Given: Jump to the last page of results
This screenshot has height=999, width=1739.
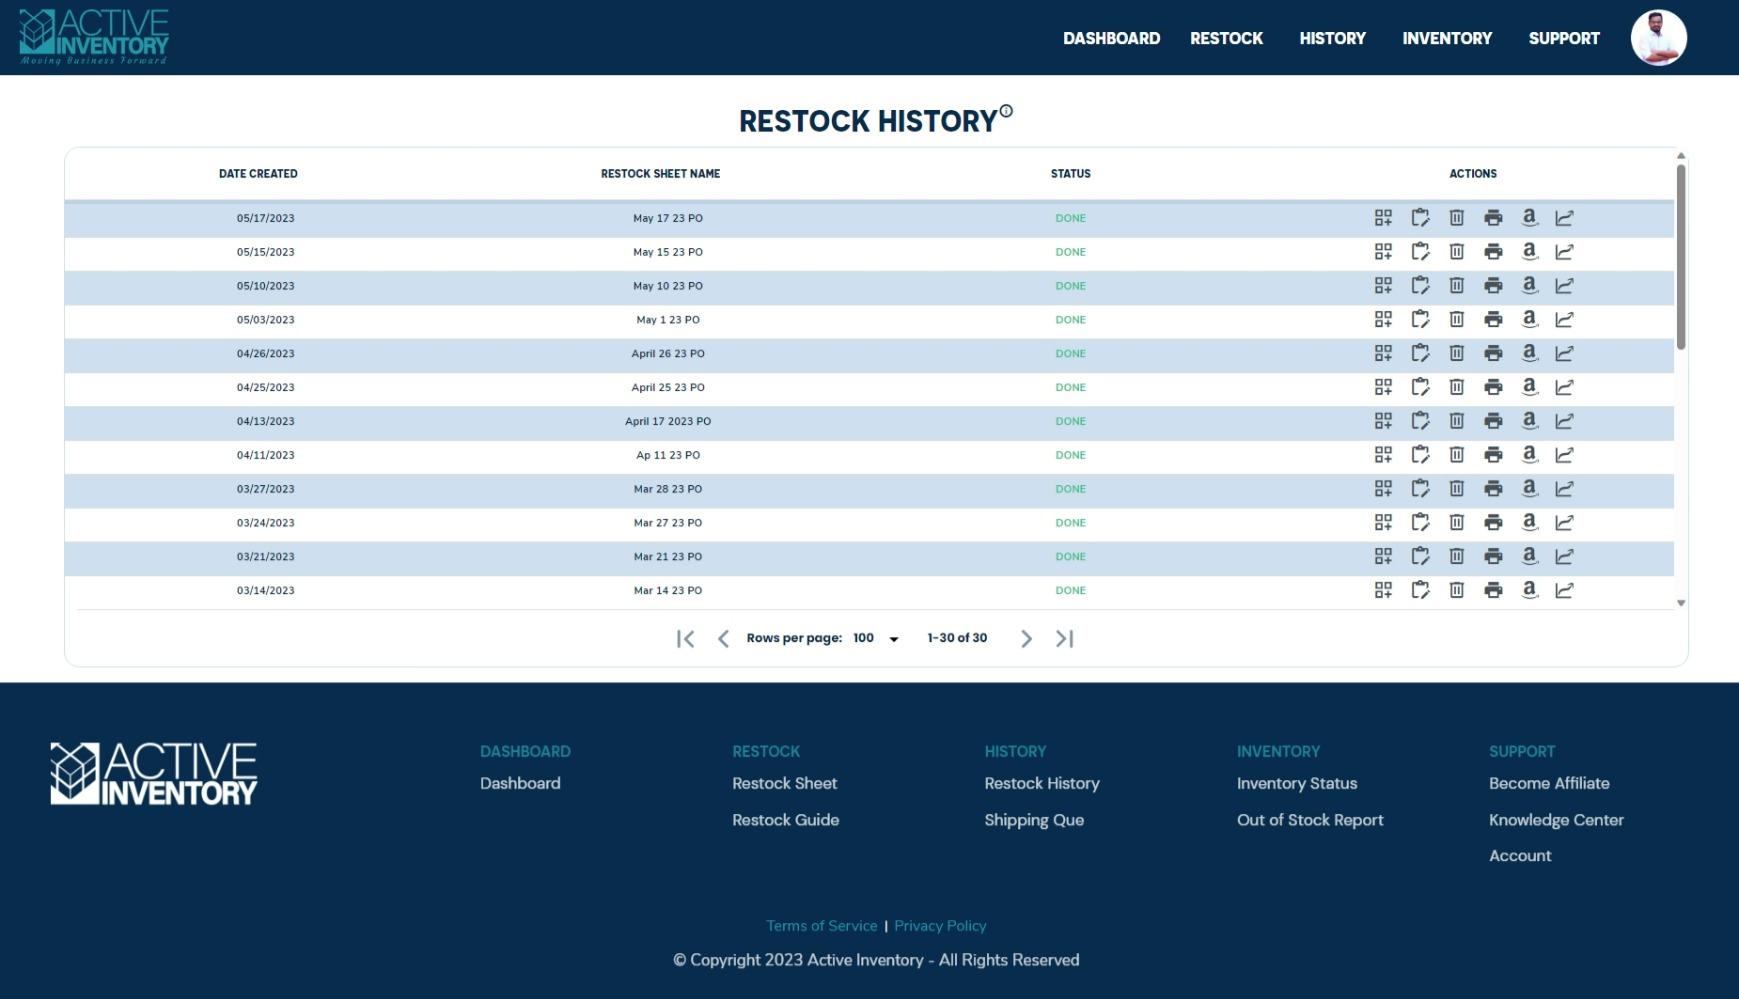Looking at the screenshot, I should pyautogui.click(x=1064, y=639).
